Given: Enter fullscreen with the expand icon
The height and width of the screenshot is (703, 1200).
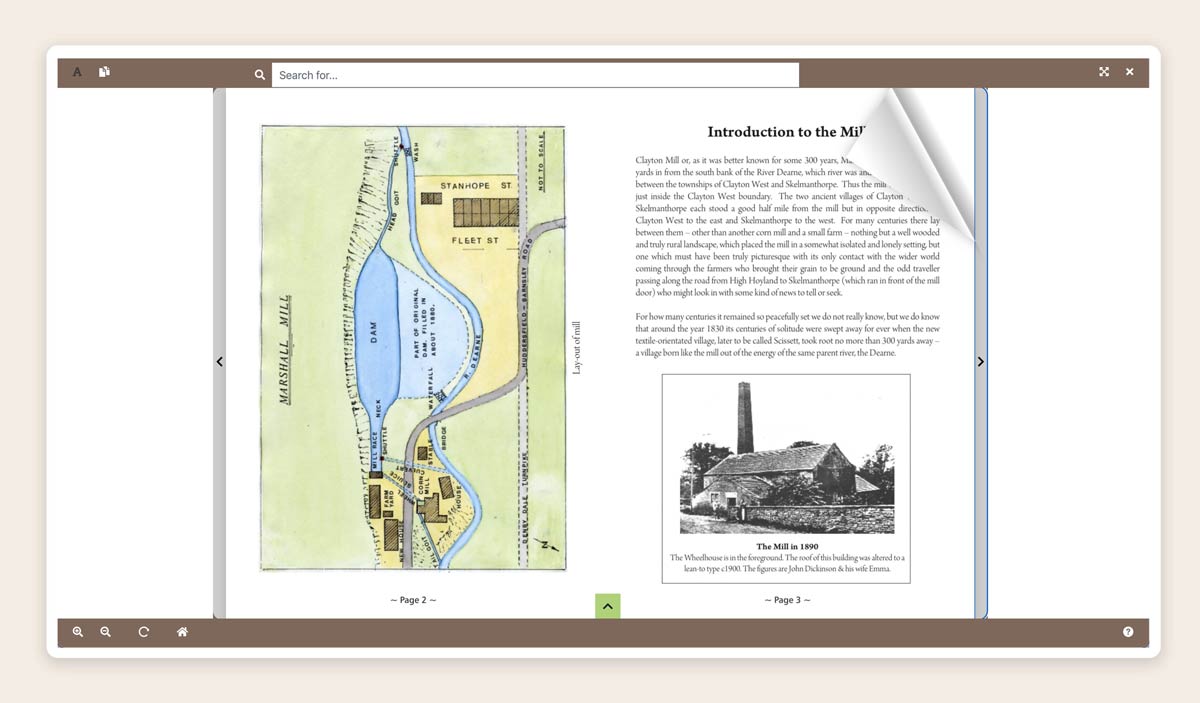Looking at the screenshot, I should [1104, 72].
